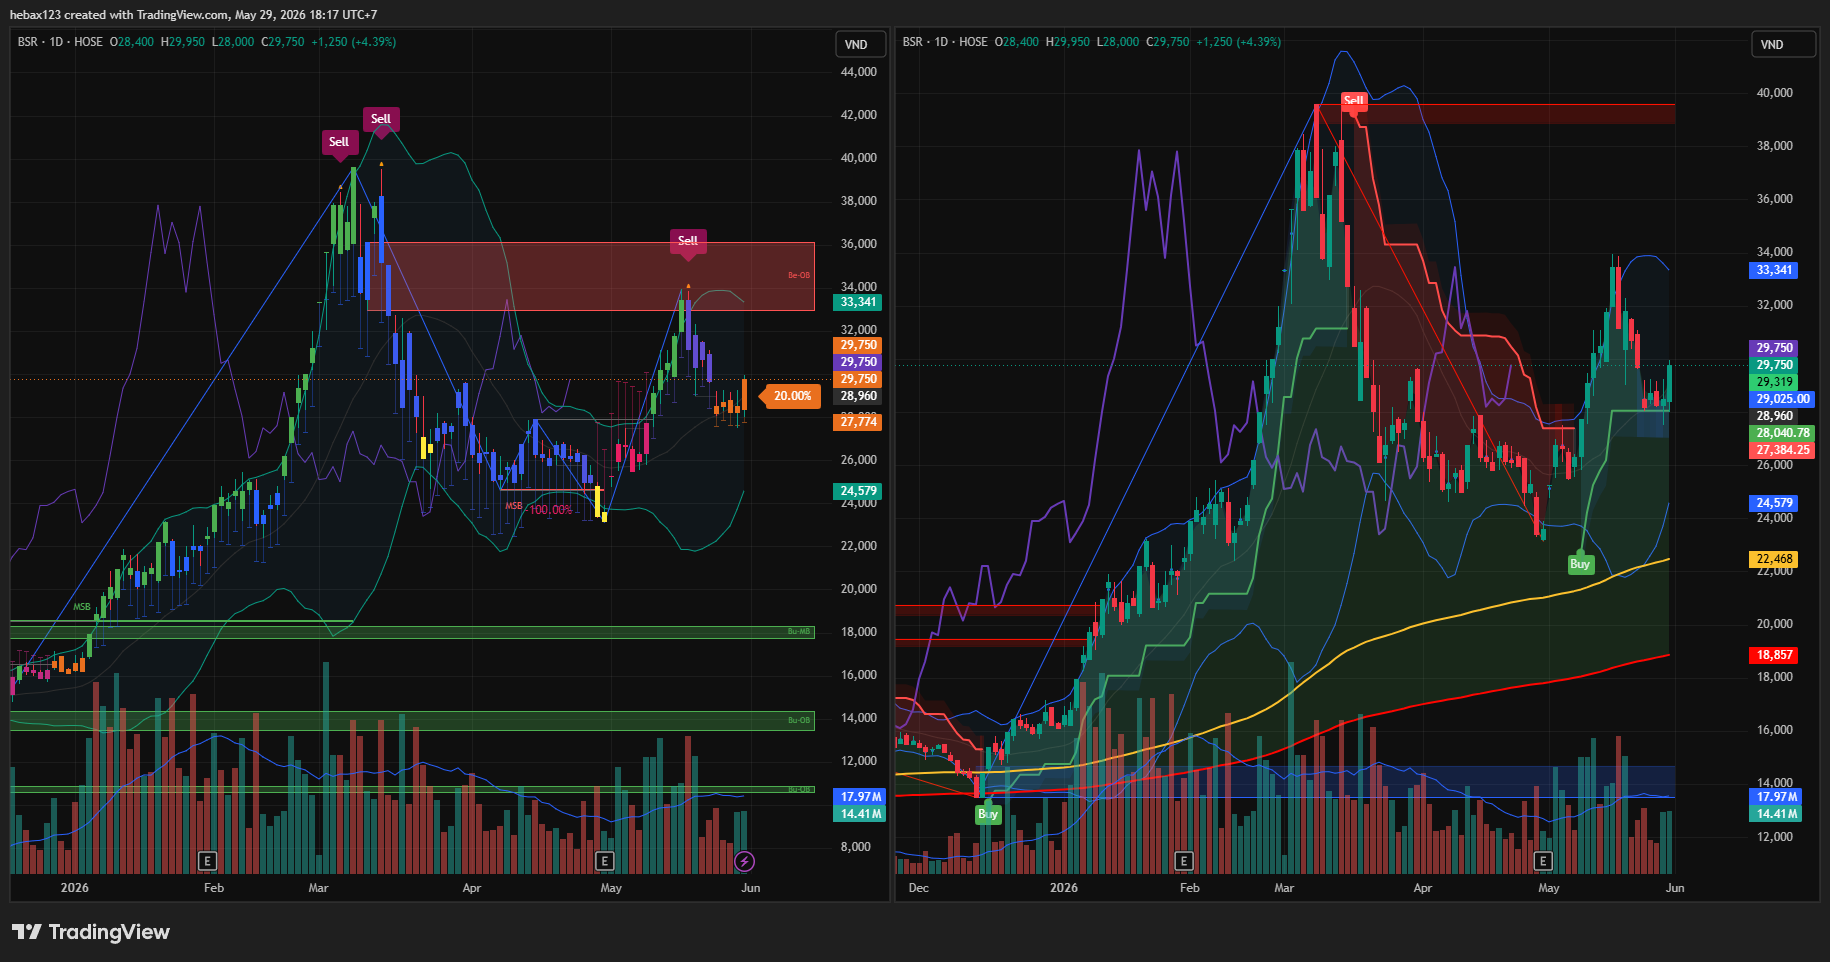The height and width of the screenshot is (962, 1830).
Task: Click the green 29,319 price label
Action: click(x=1775, y=382)
